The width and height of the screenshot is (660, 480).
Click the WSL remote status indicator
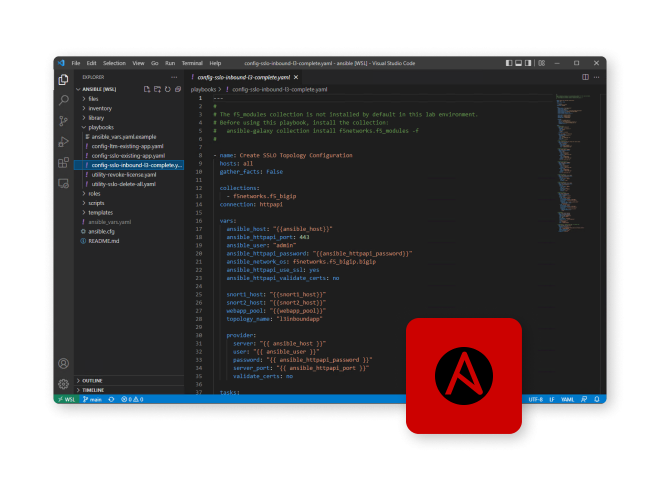pyautogui.click(x=67, y=399)
